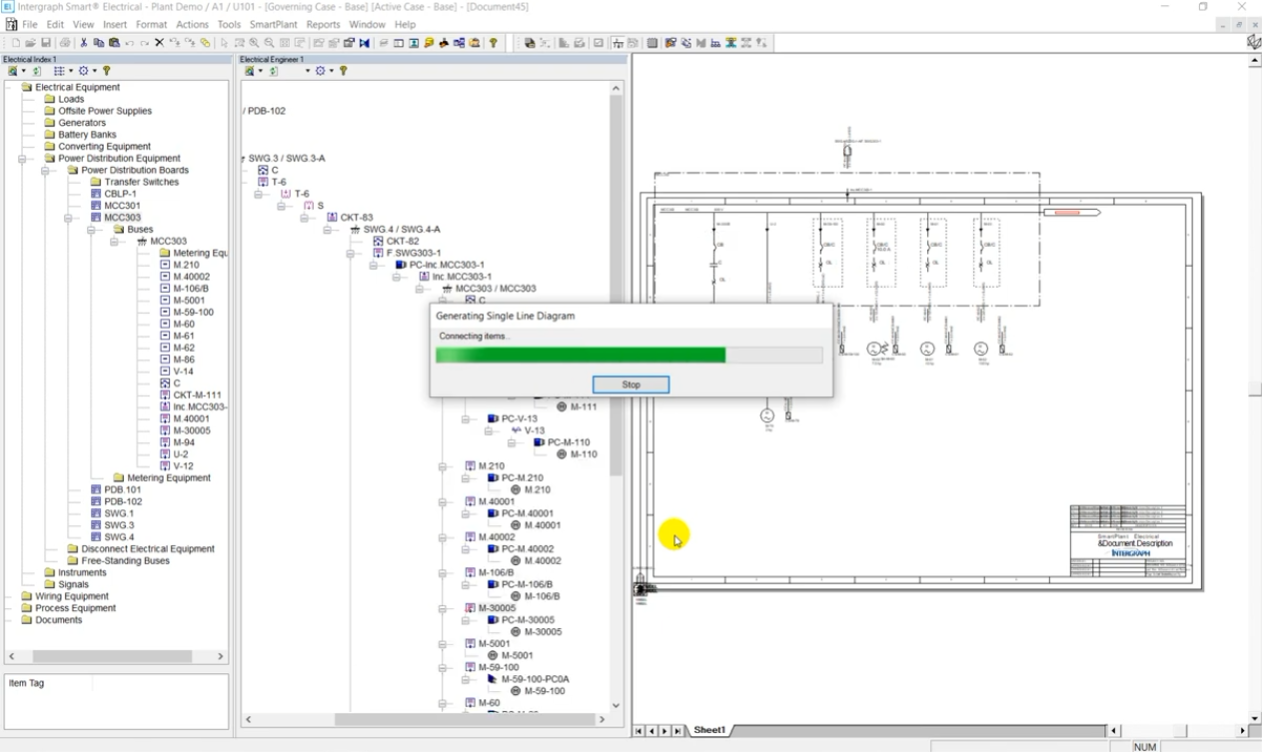Click the Undo toolbar icon
The width and height of the screenshot is (1262, 752).
coord(129,43)
